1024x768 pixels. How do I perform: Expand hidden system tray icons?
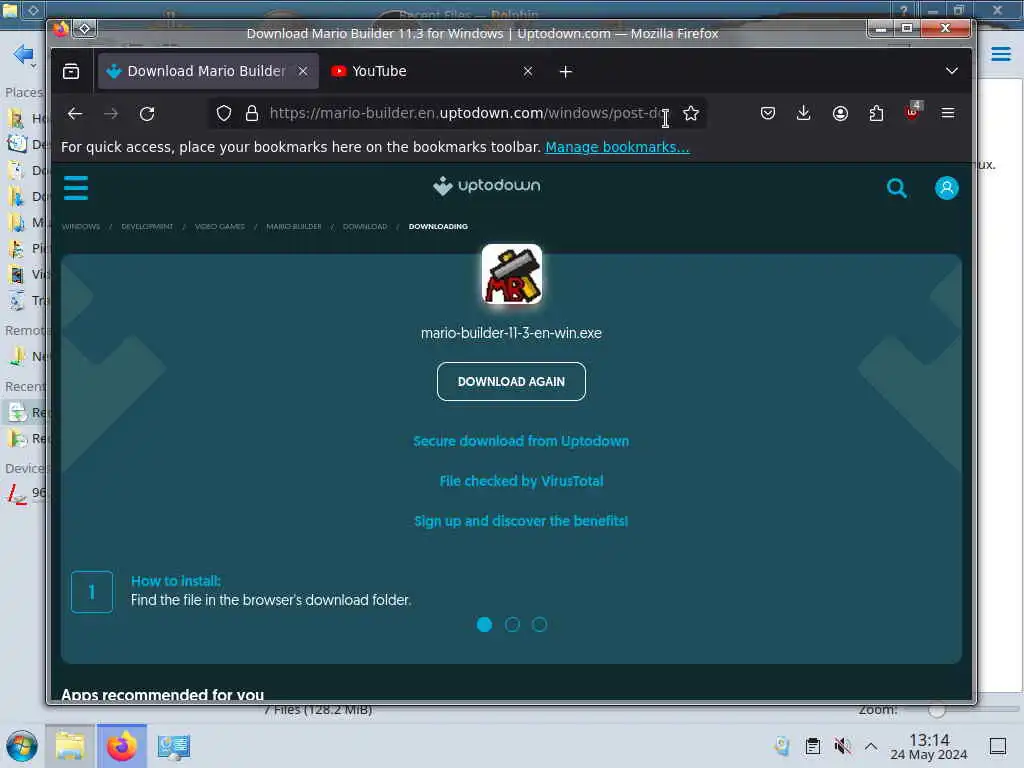871,746
